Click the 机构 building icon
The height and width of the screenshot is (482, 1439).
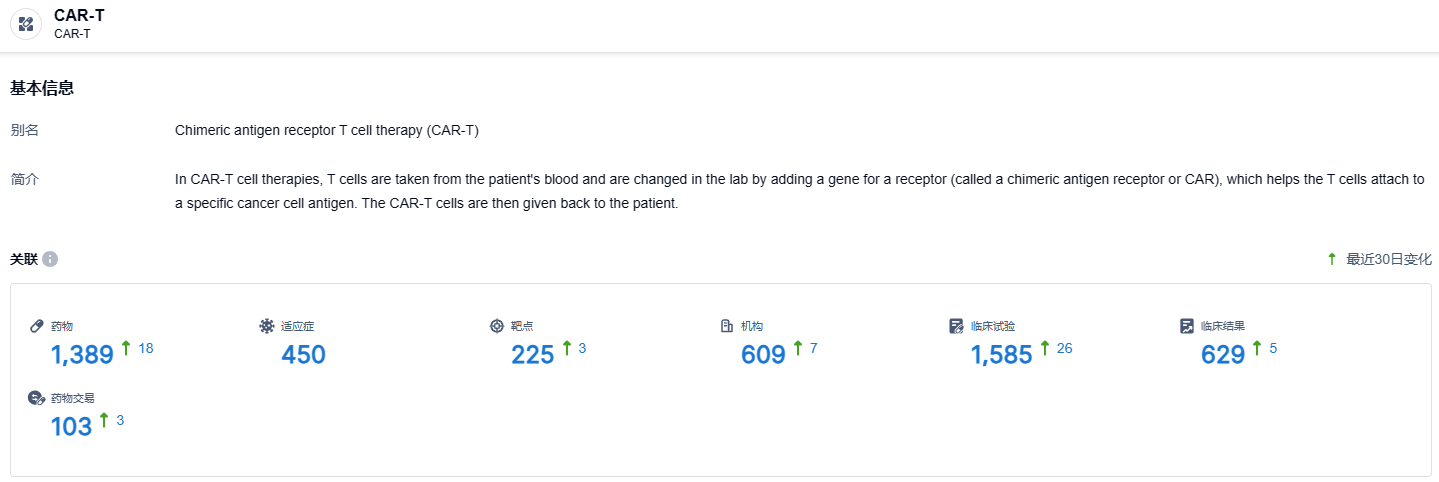727,326
